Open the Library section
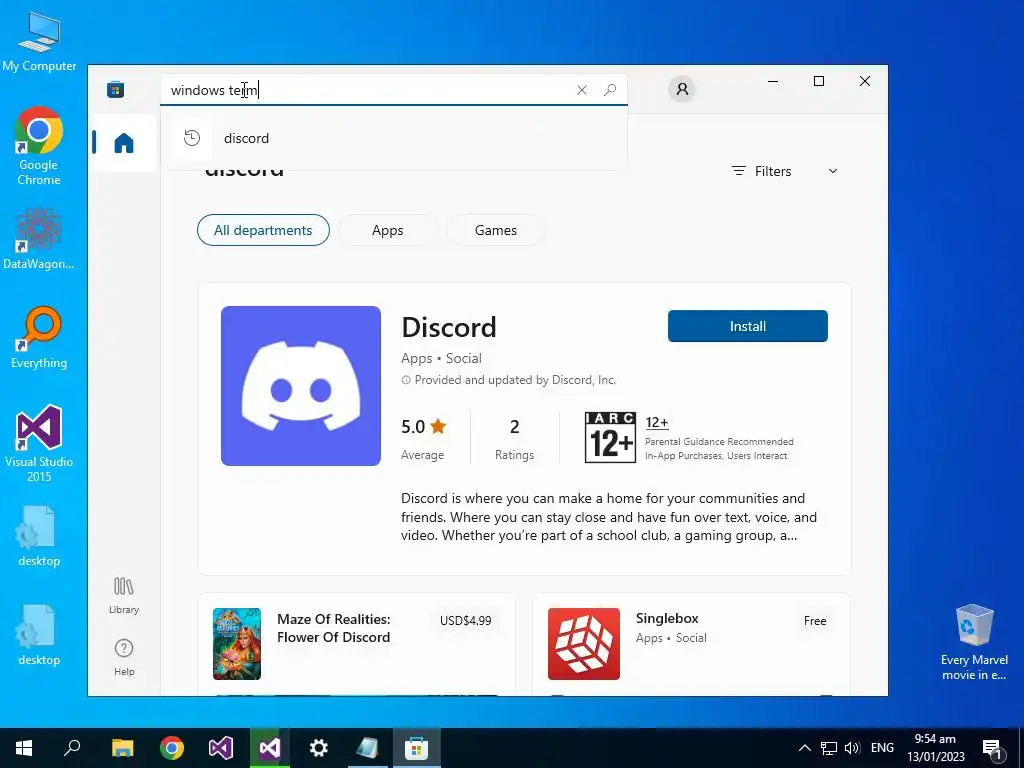 pyautogui.click(x=123, y=595)
